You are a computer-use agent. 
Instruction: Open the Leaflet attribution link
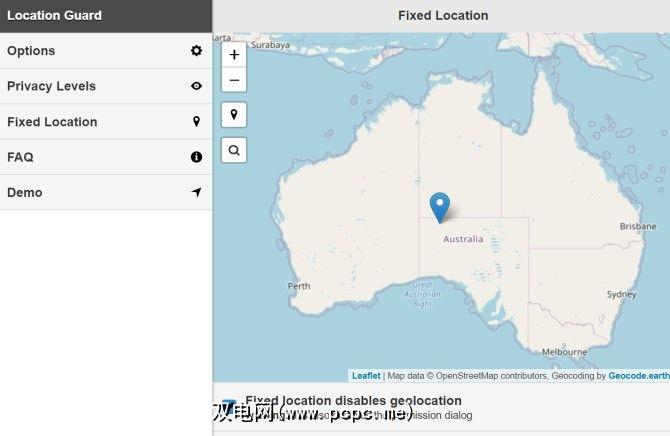pos(366,376)
